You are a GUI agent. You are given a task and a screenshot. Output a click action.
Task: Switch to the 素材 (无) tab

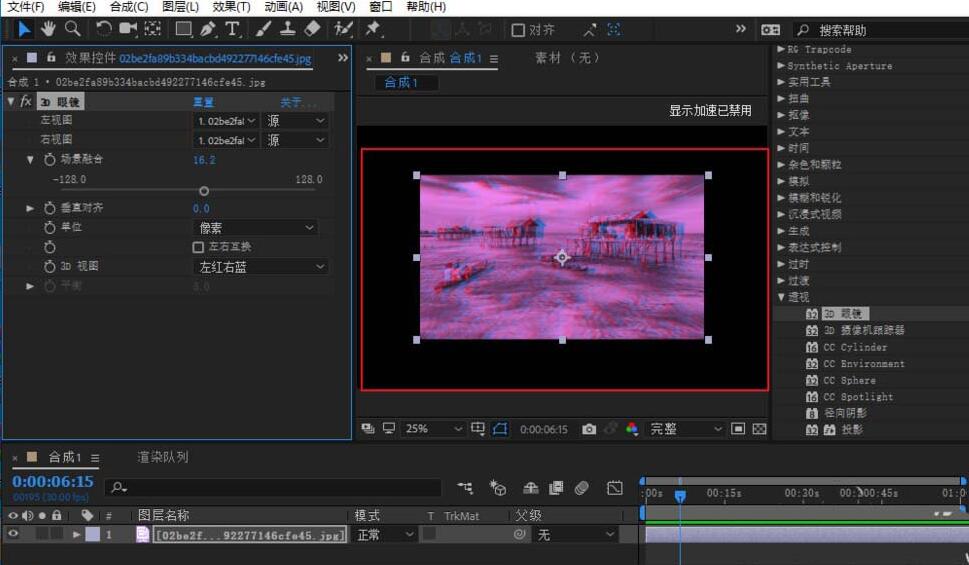point(567,57)
